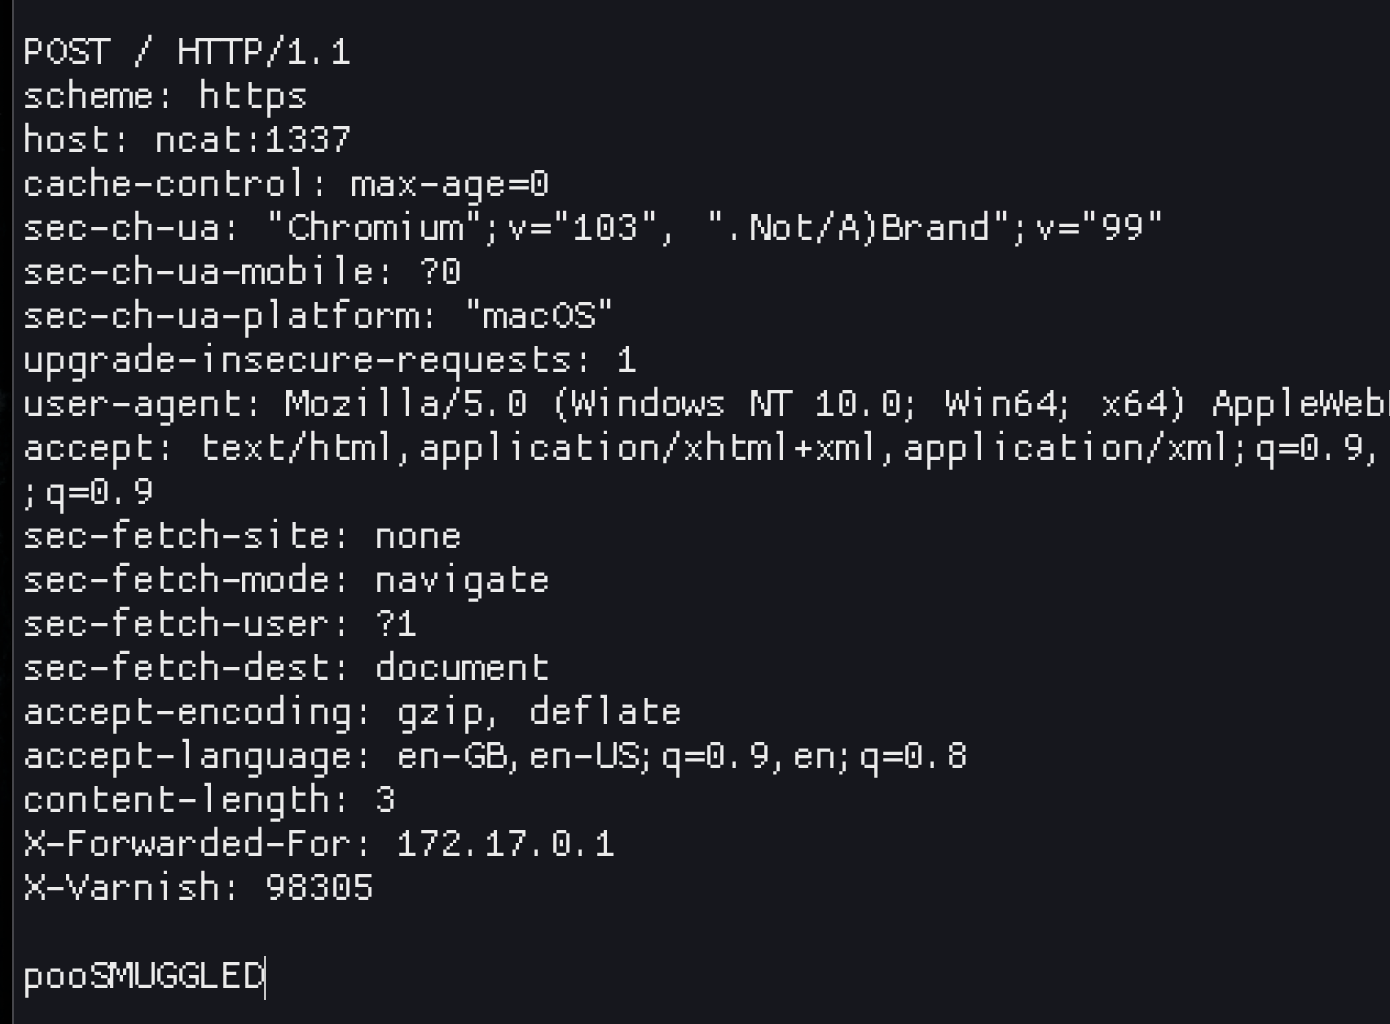Click the sec-fetch-user: ?1 line
The image size is (1390, 1024).
[x=220, y=624]
